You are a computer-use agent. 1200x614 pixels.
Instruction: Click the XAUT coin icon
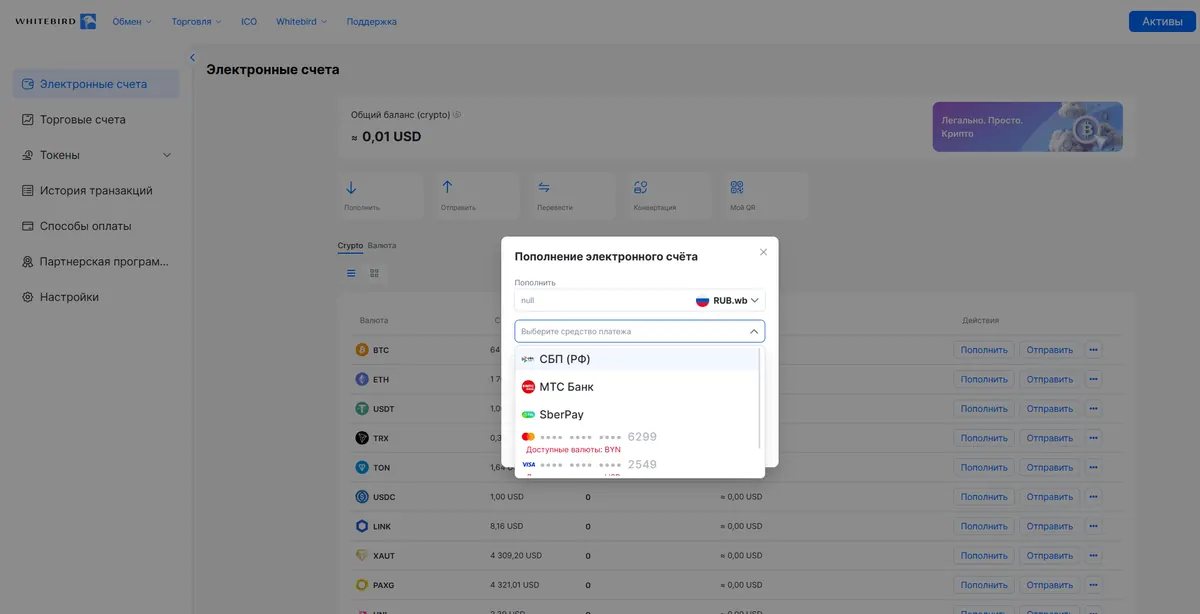point(362,555)
